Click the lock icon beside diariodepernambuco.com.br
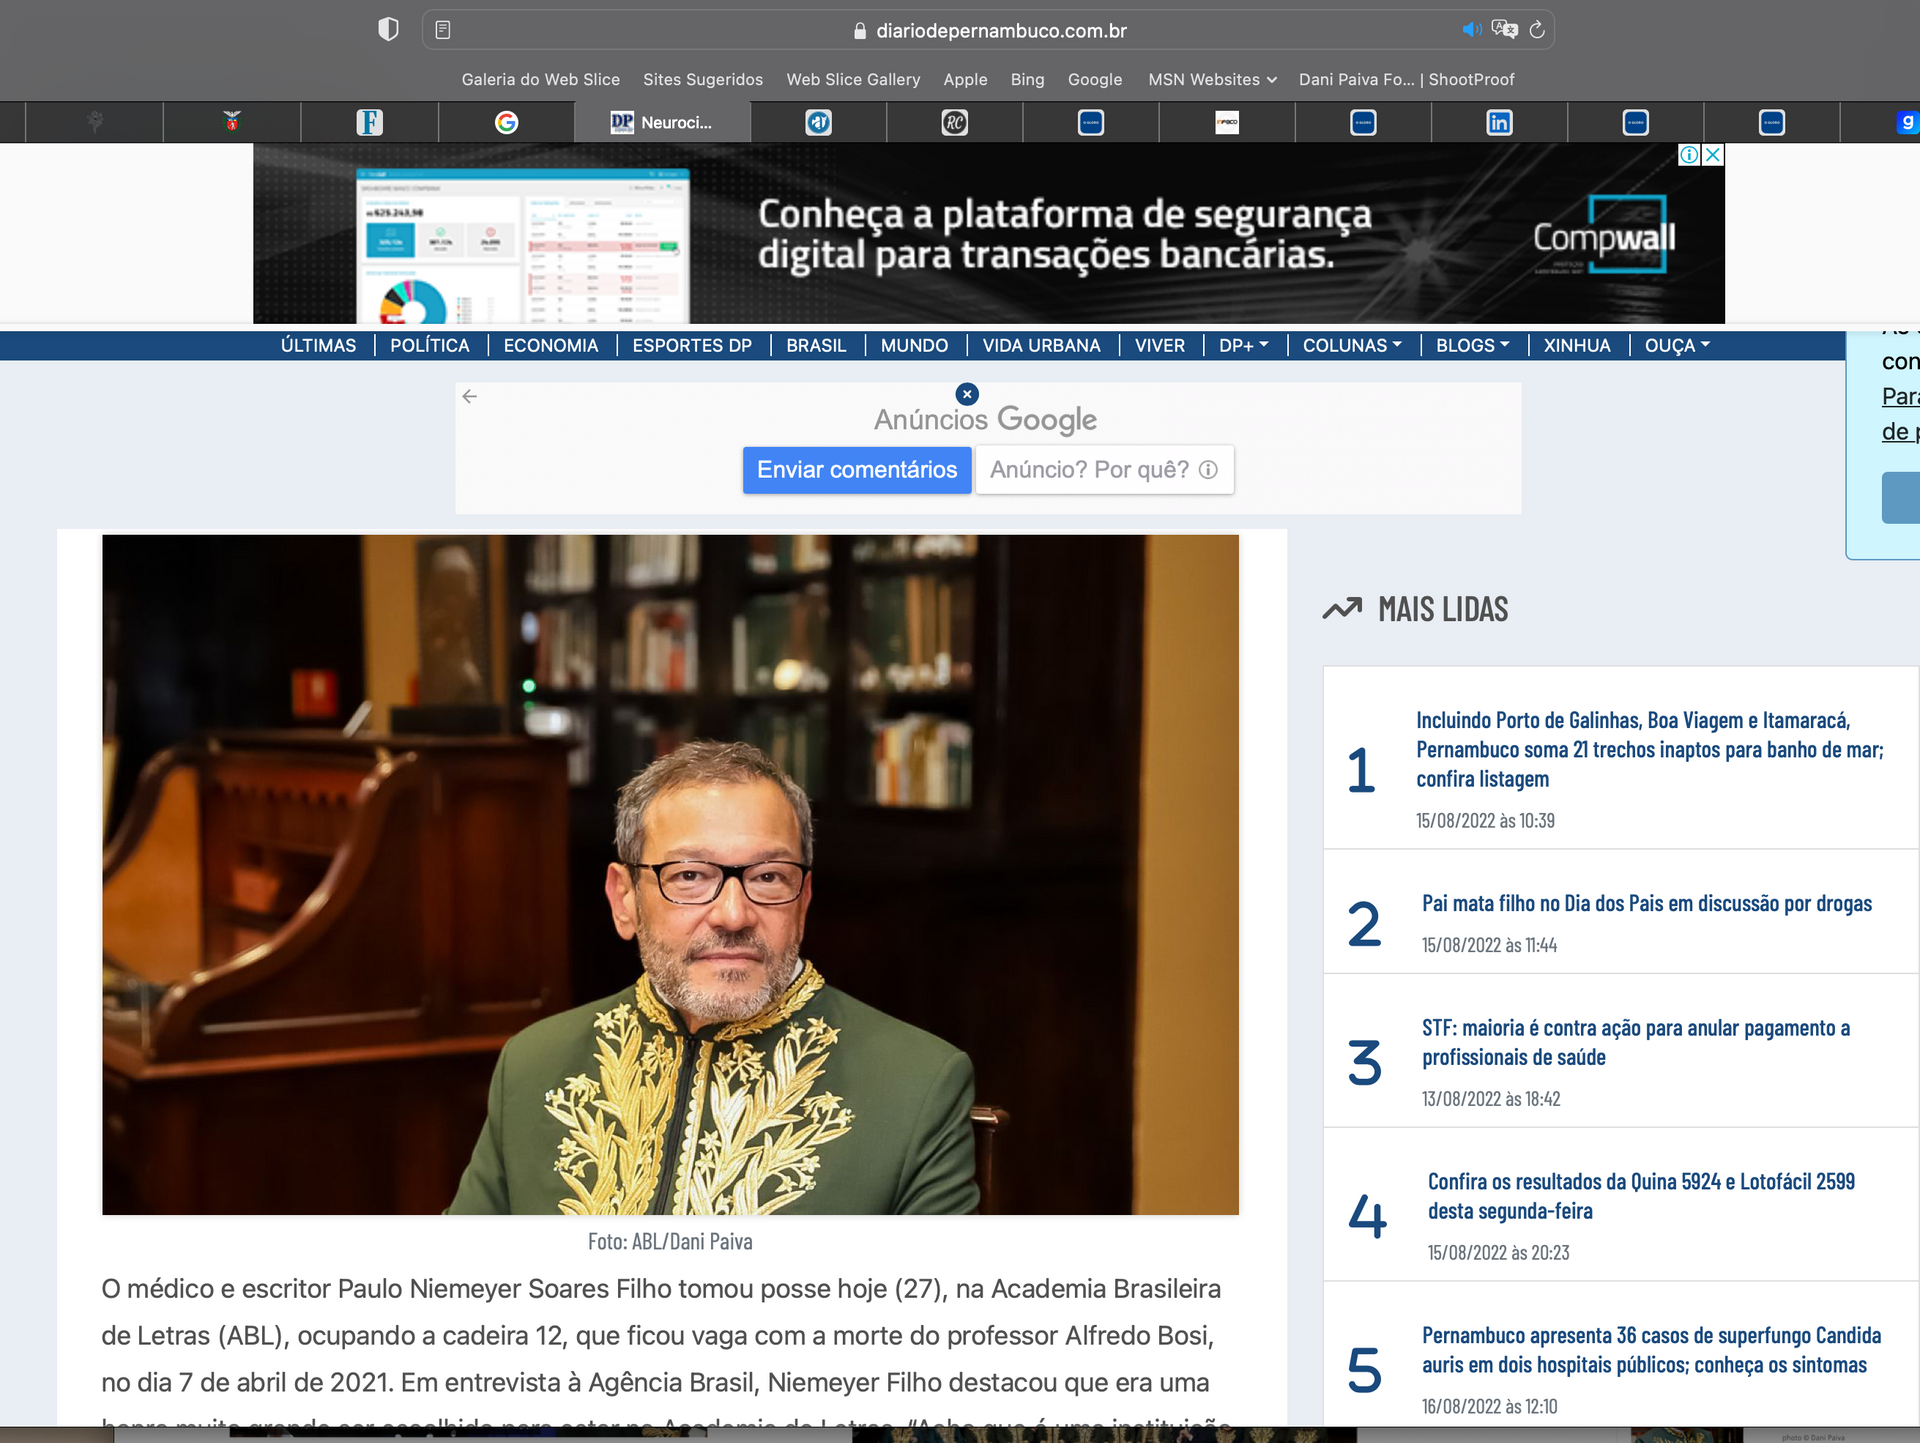This screenshot has width=1920, height=1443. (858, 30)
